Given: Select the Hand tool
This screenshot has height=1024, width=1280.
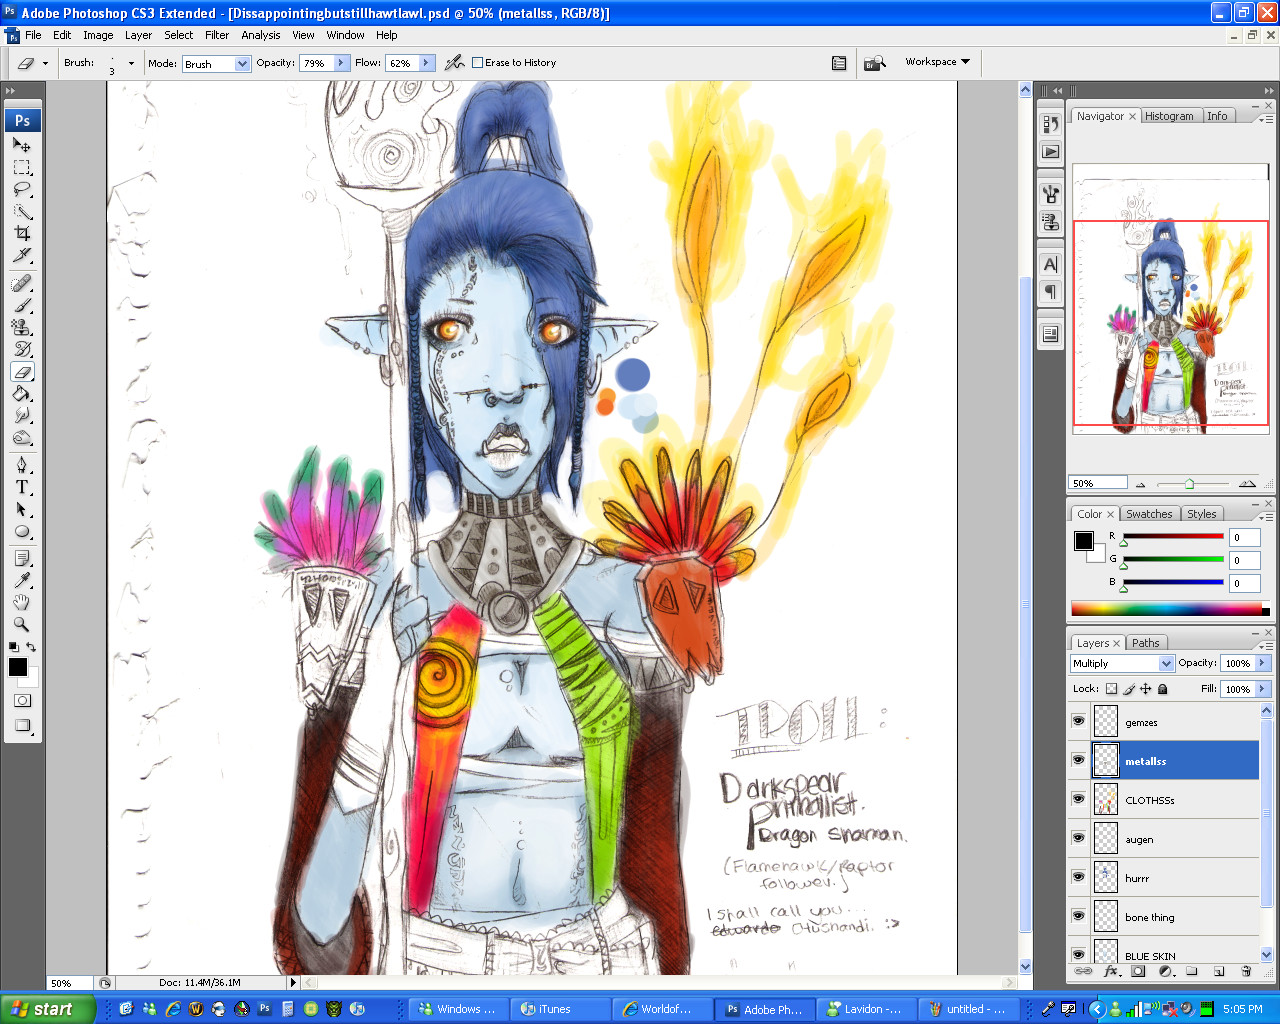Looking at the screenshot, I should pos(22,603).
